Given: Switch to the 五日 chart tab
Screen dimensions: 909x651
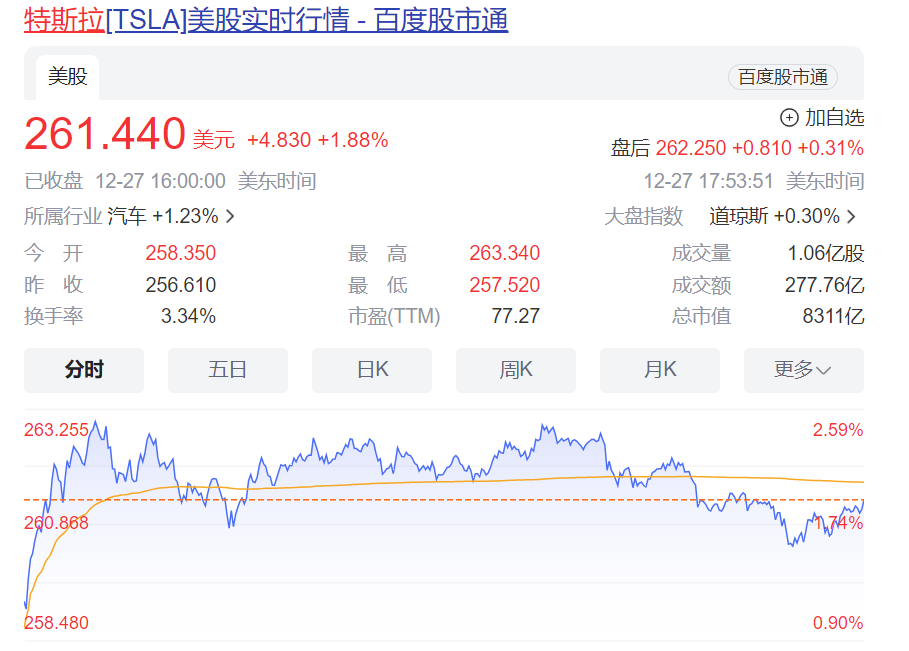Looking at the screenshot, I should coord(228,370).
